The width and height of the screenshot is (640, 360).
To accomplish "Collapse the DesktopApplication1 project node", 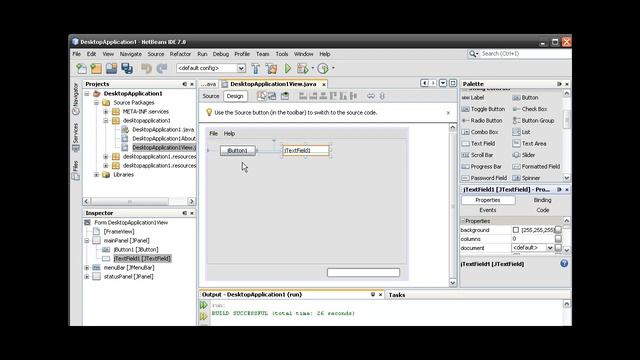I will [x=87, y=93].
